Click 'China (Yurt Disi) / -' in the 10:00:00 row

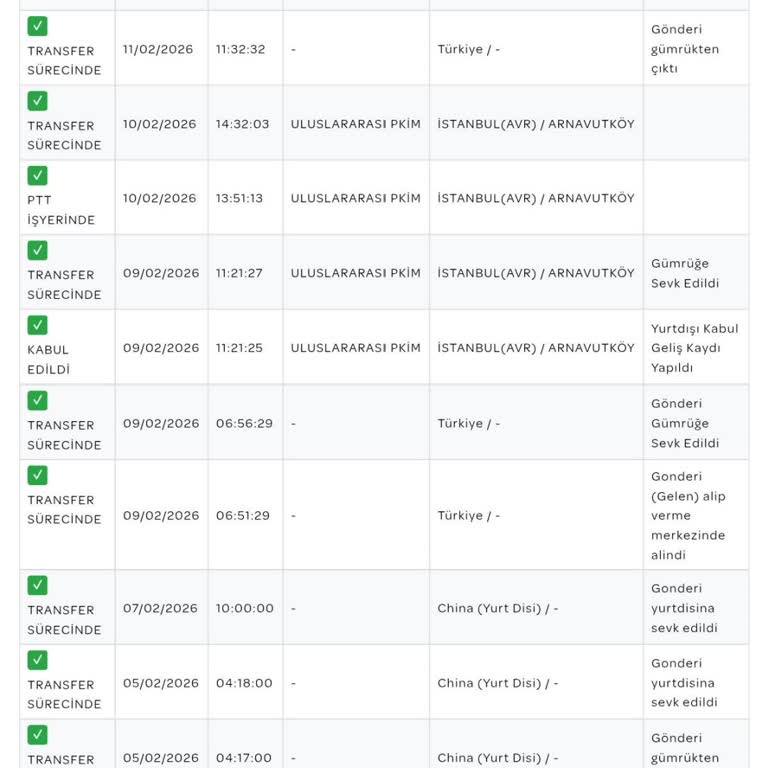(497, 608)
